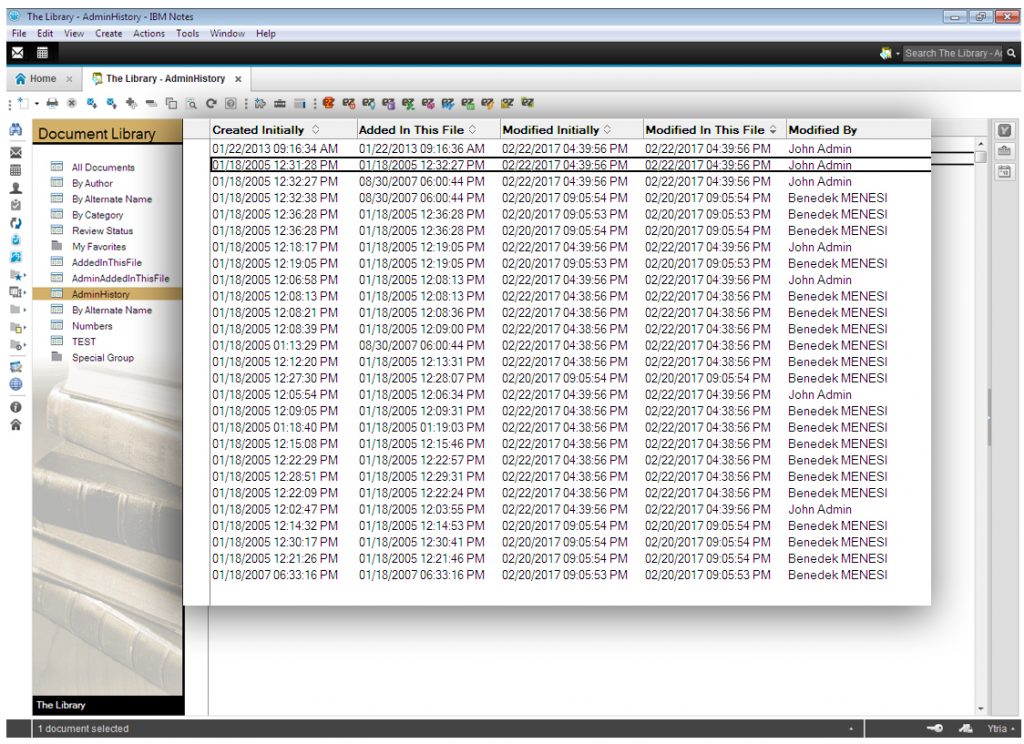Click the globe icon in the left sidebar
Image resolution: width=1024 pixels, height=744 pixels.
point(15,384)
